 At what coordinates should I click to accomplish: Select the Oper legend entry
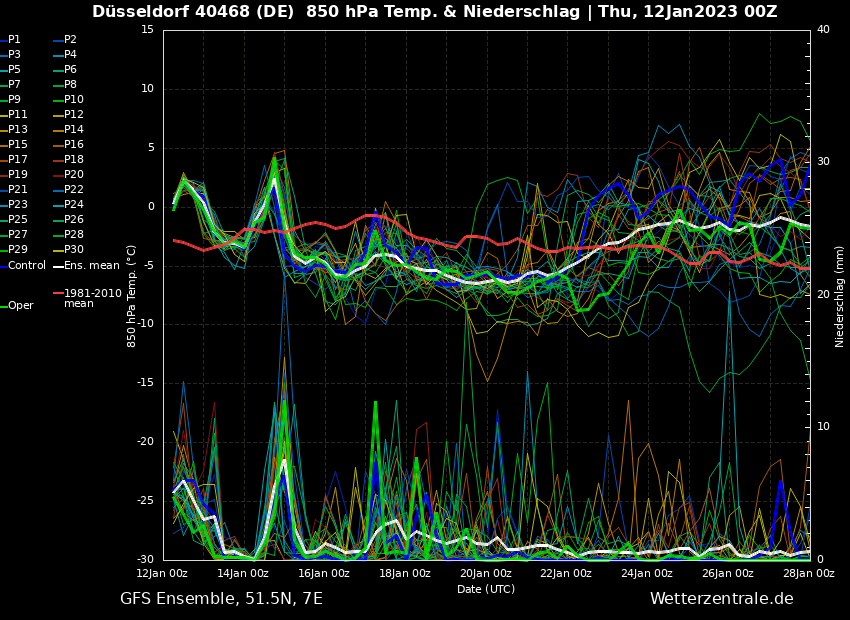pos(21,306)
